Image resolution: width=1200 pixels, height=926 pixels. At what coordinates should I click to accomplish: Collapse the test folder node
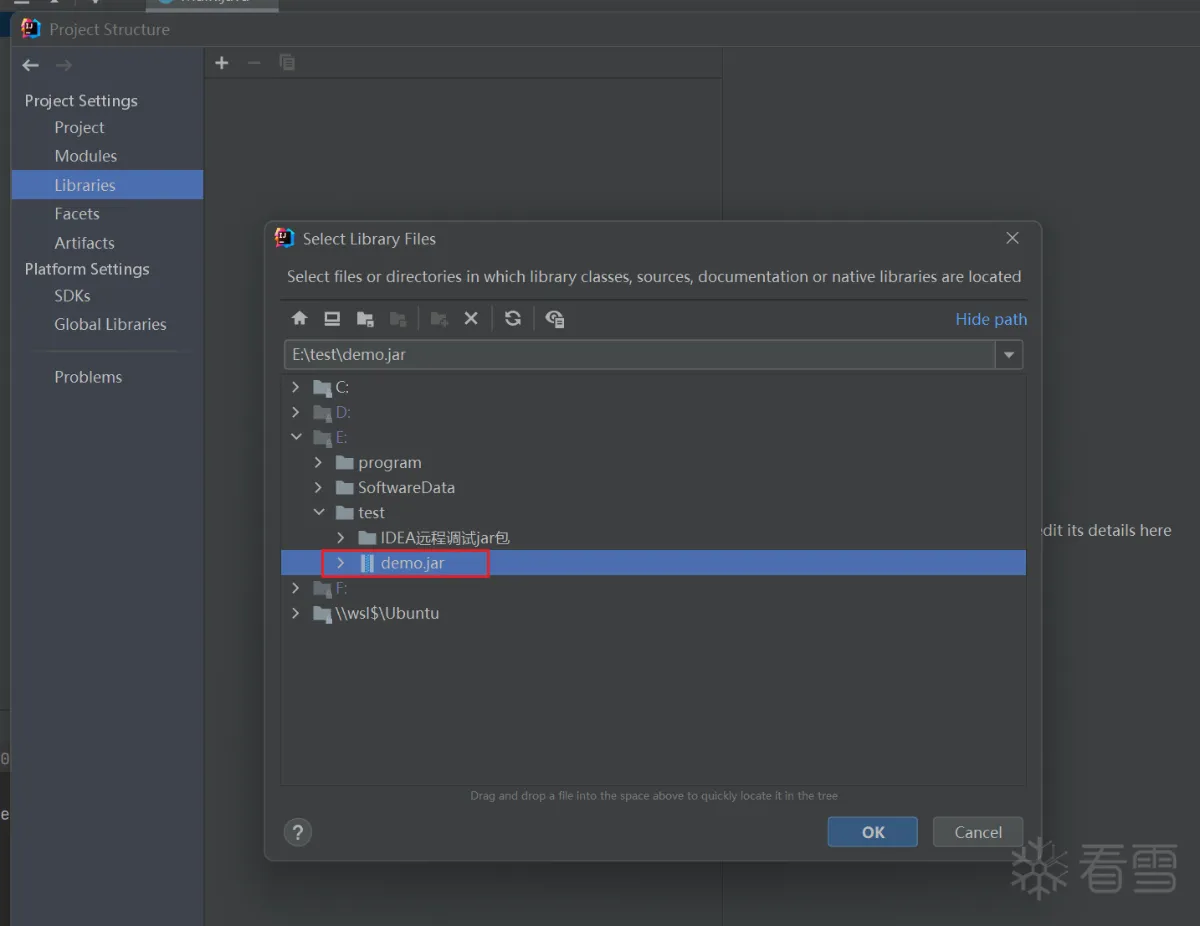(318, 512)
